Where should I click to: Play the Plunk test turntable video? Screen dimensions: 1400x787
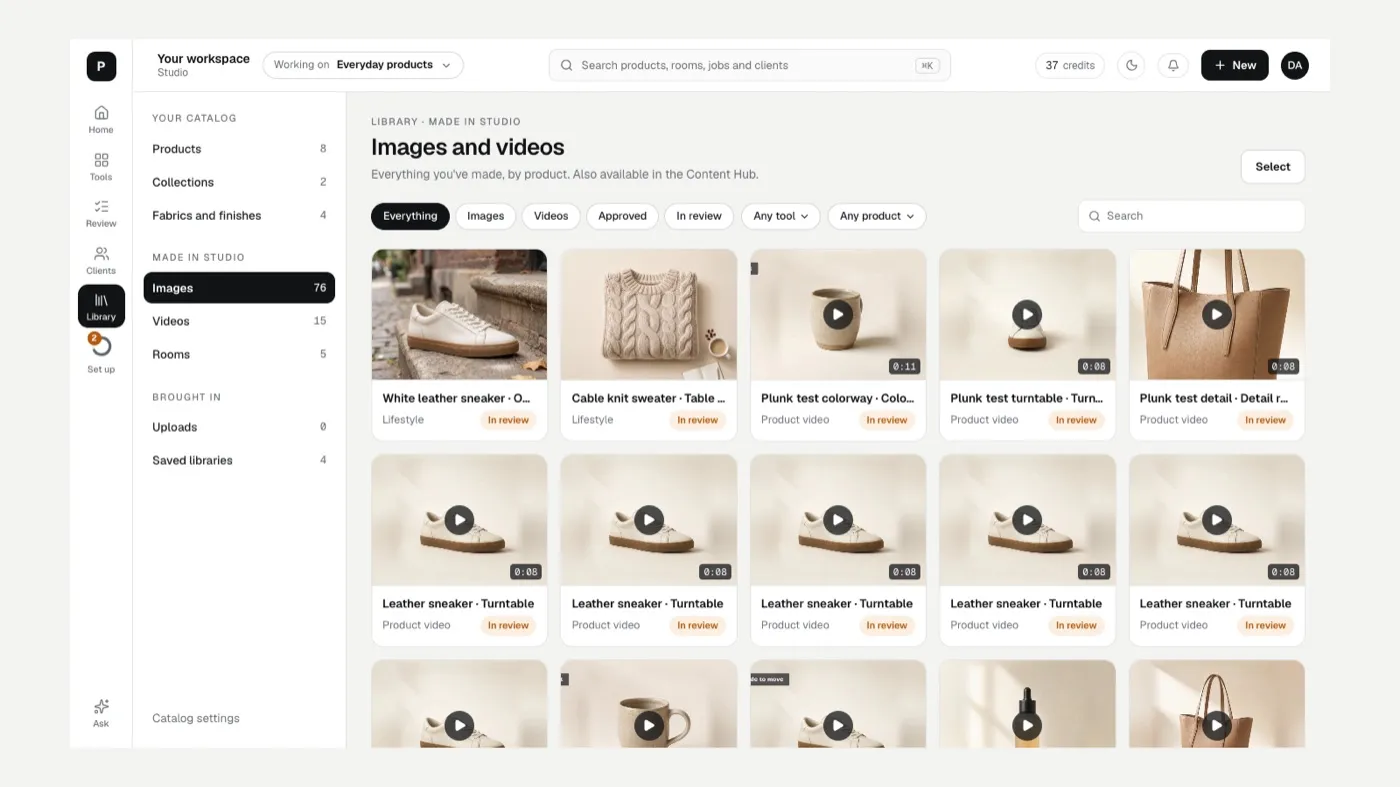click(x=1027, y=314)
